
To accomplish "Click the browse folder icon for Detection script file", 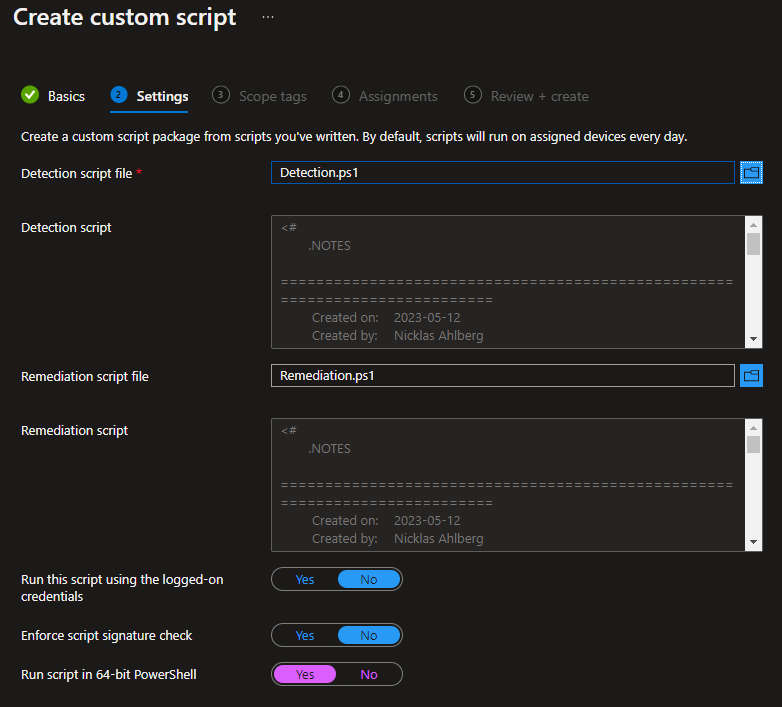I will pyautogui.click(x=751, y=173).
